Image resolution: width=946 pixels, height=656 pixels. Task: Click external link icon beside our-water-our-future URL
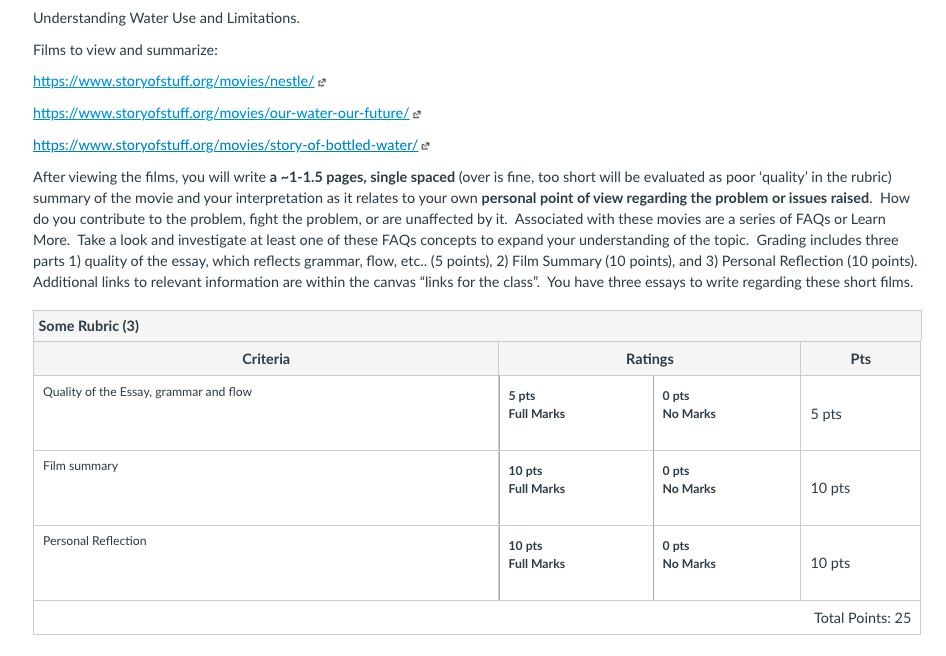click(416, 114)
